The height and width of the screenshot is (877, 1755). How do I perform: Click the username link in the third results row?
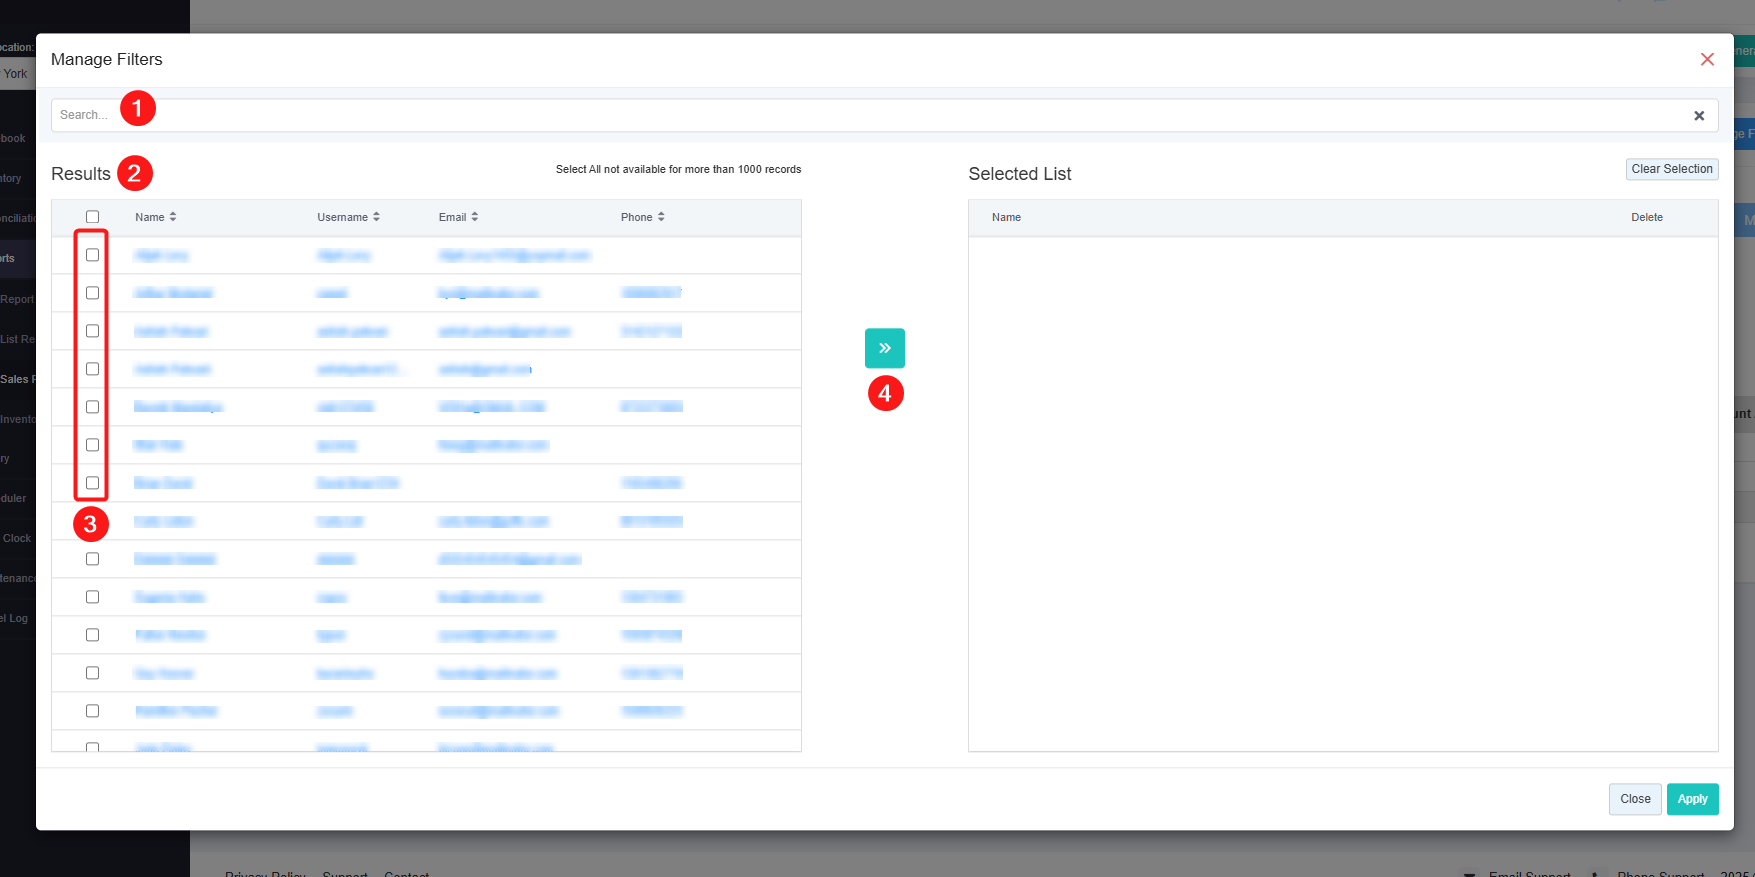pos(352,331)
